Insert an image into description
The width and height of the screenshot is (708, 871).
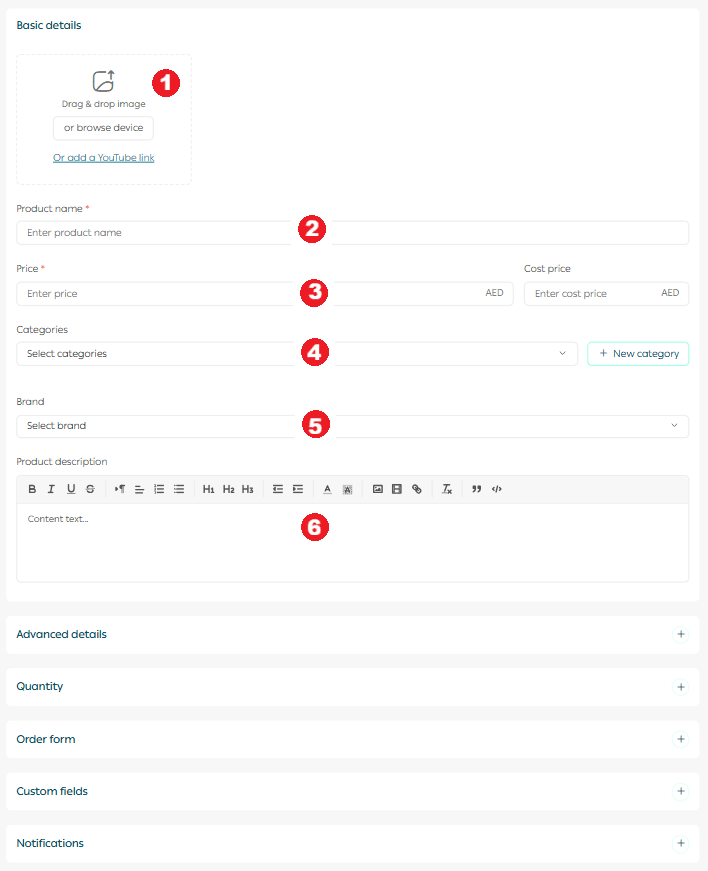point(378,489)
